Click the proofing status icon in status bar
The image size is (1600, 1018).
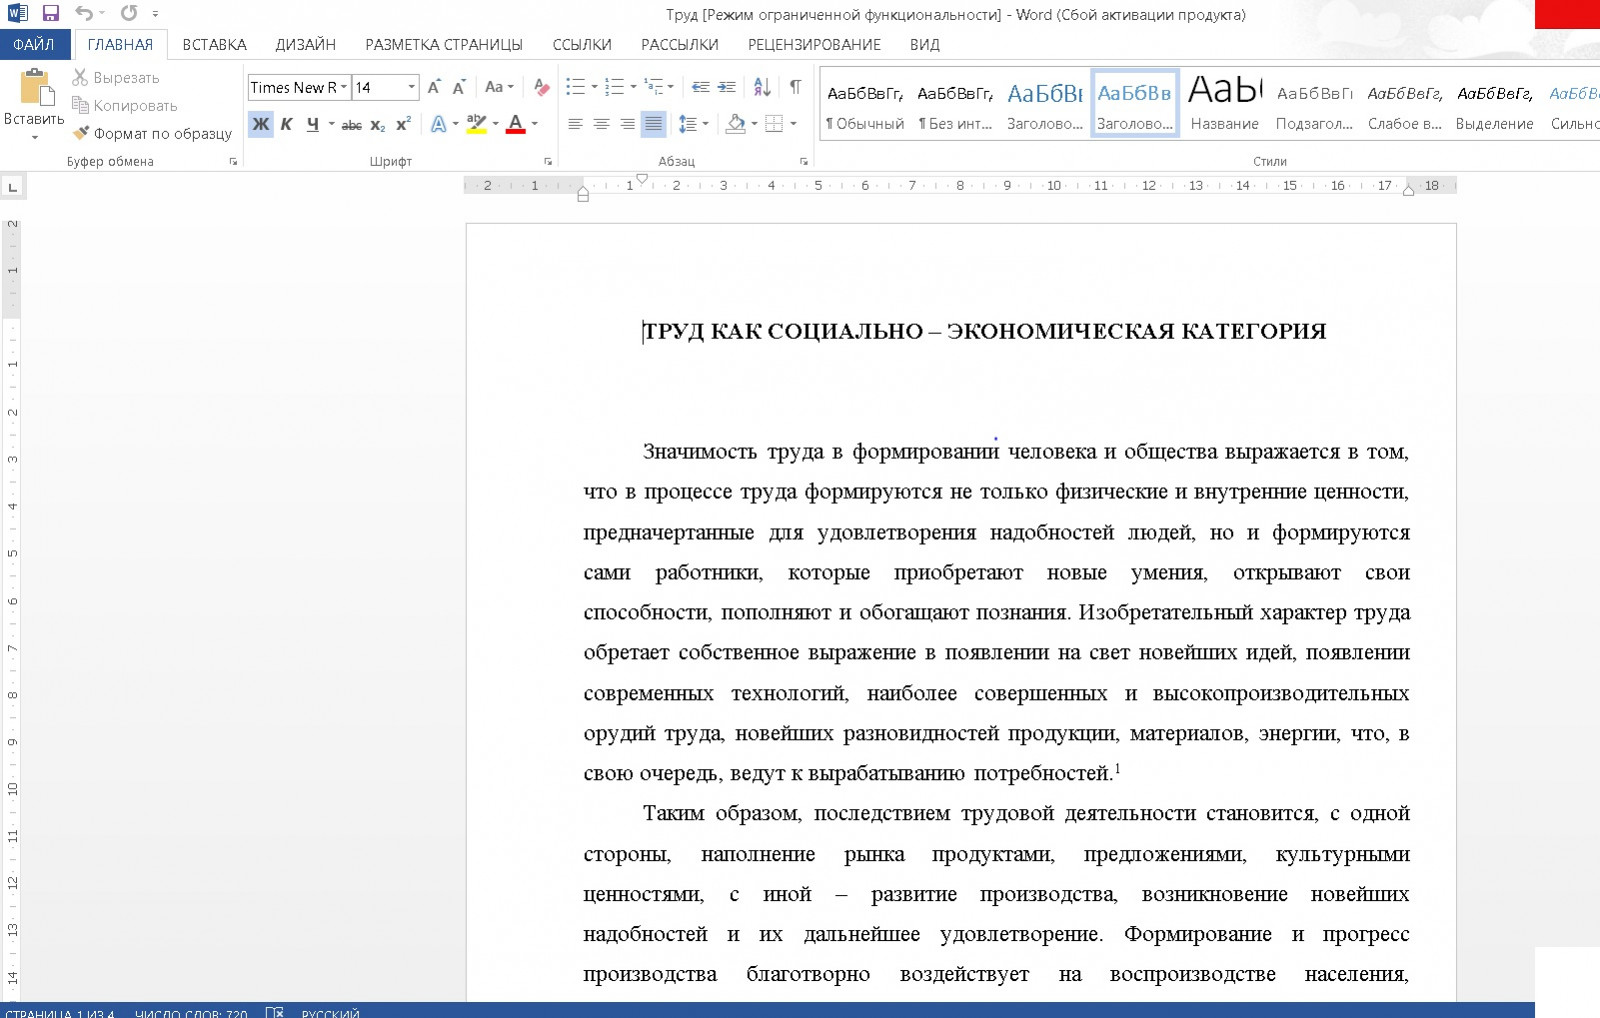(274, 1012)
